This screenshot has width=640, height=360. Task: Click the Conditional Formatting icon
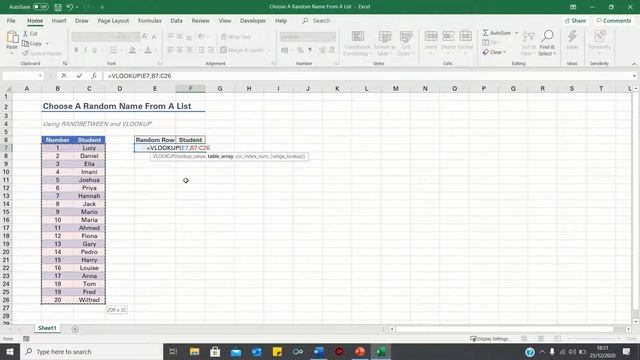[358, 37]
